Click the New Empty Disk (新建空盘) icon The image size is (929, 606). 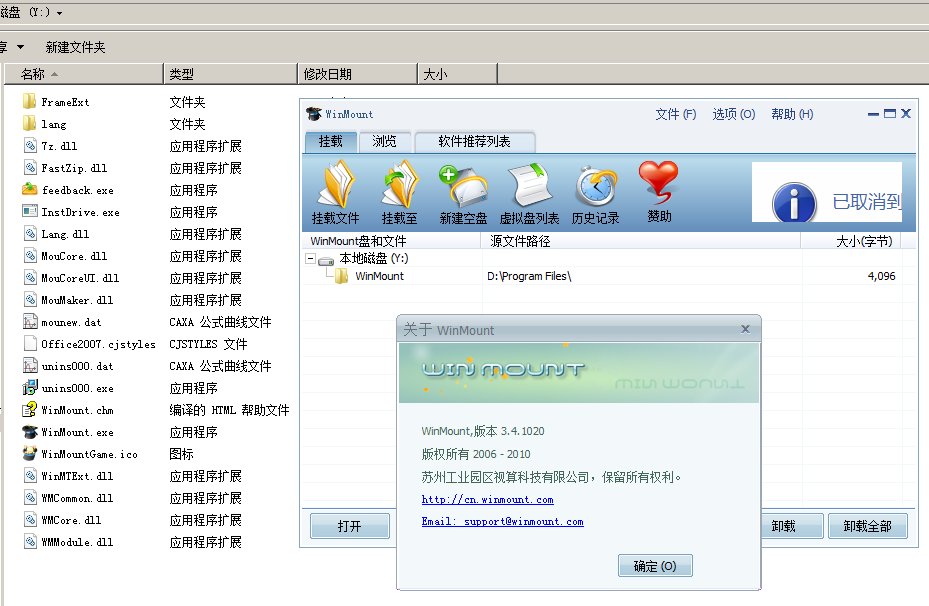tap(463, 187)
